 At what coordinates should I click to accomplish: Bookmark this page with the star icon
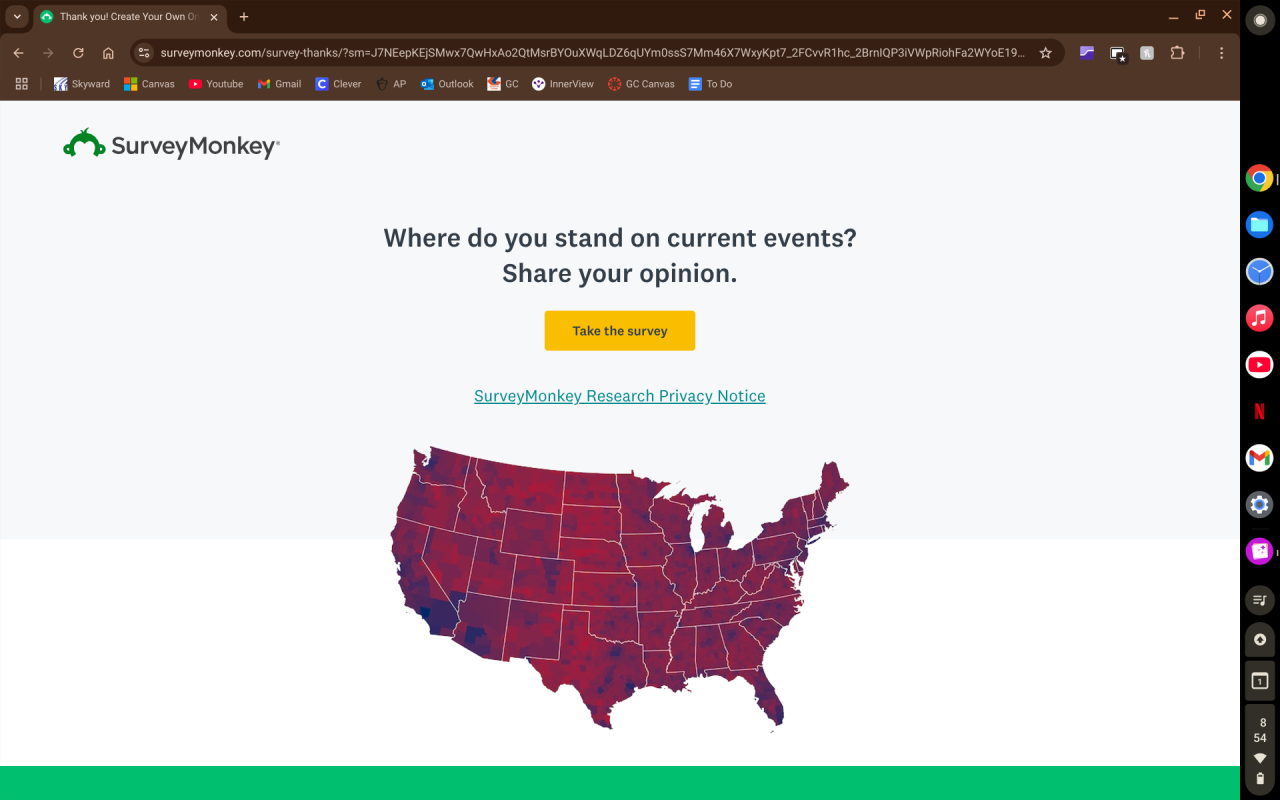[x=1045, y=53]
